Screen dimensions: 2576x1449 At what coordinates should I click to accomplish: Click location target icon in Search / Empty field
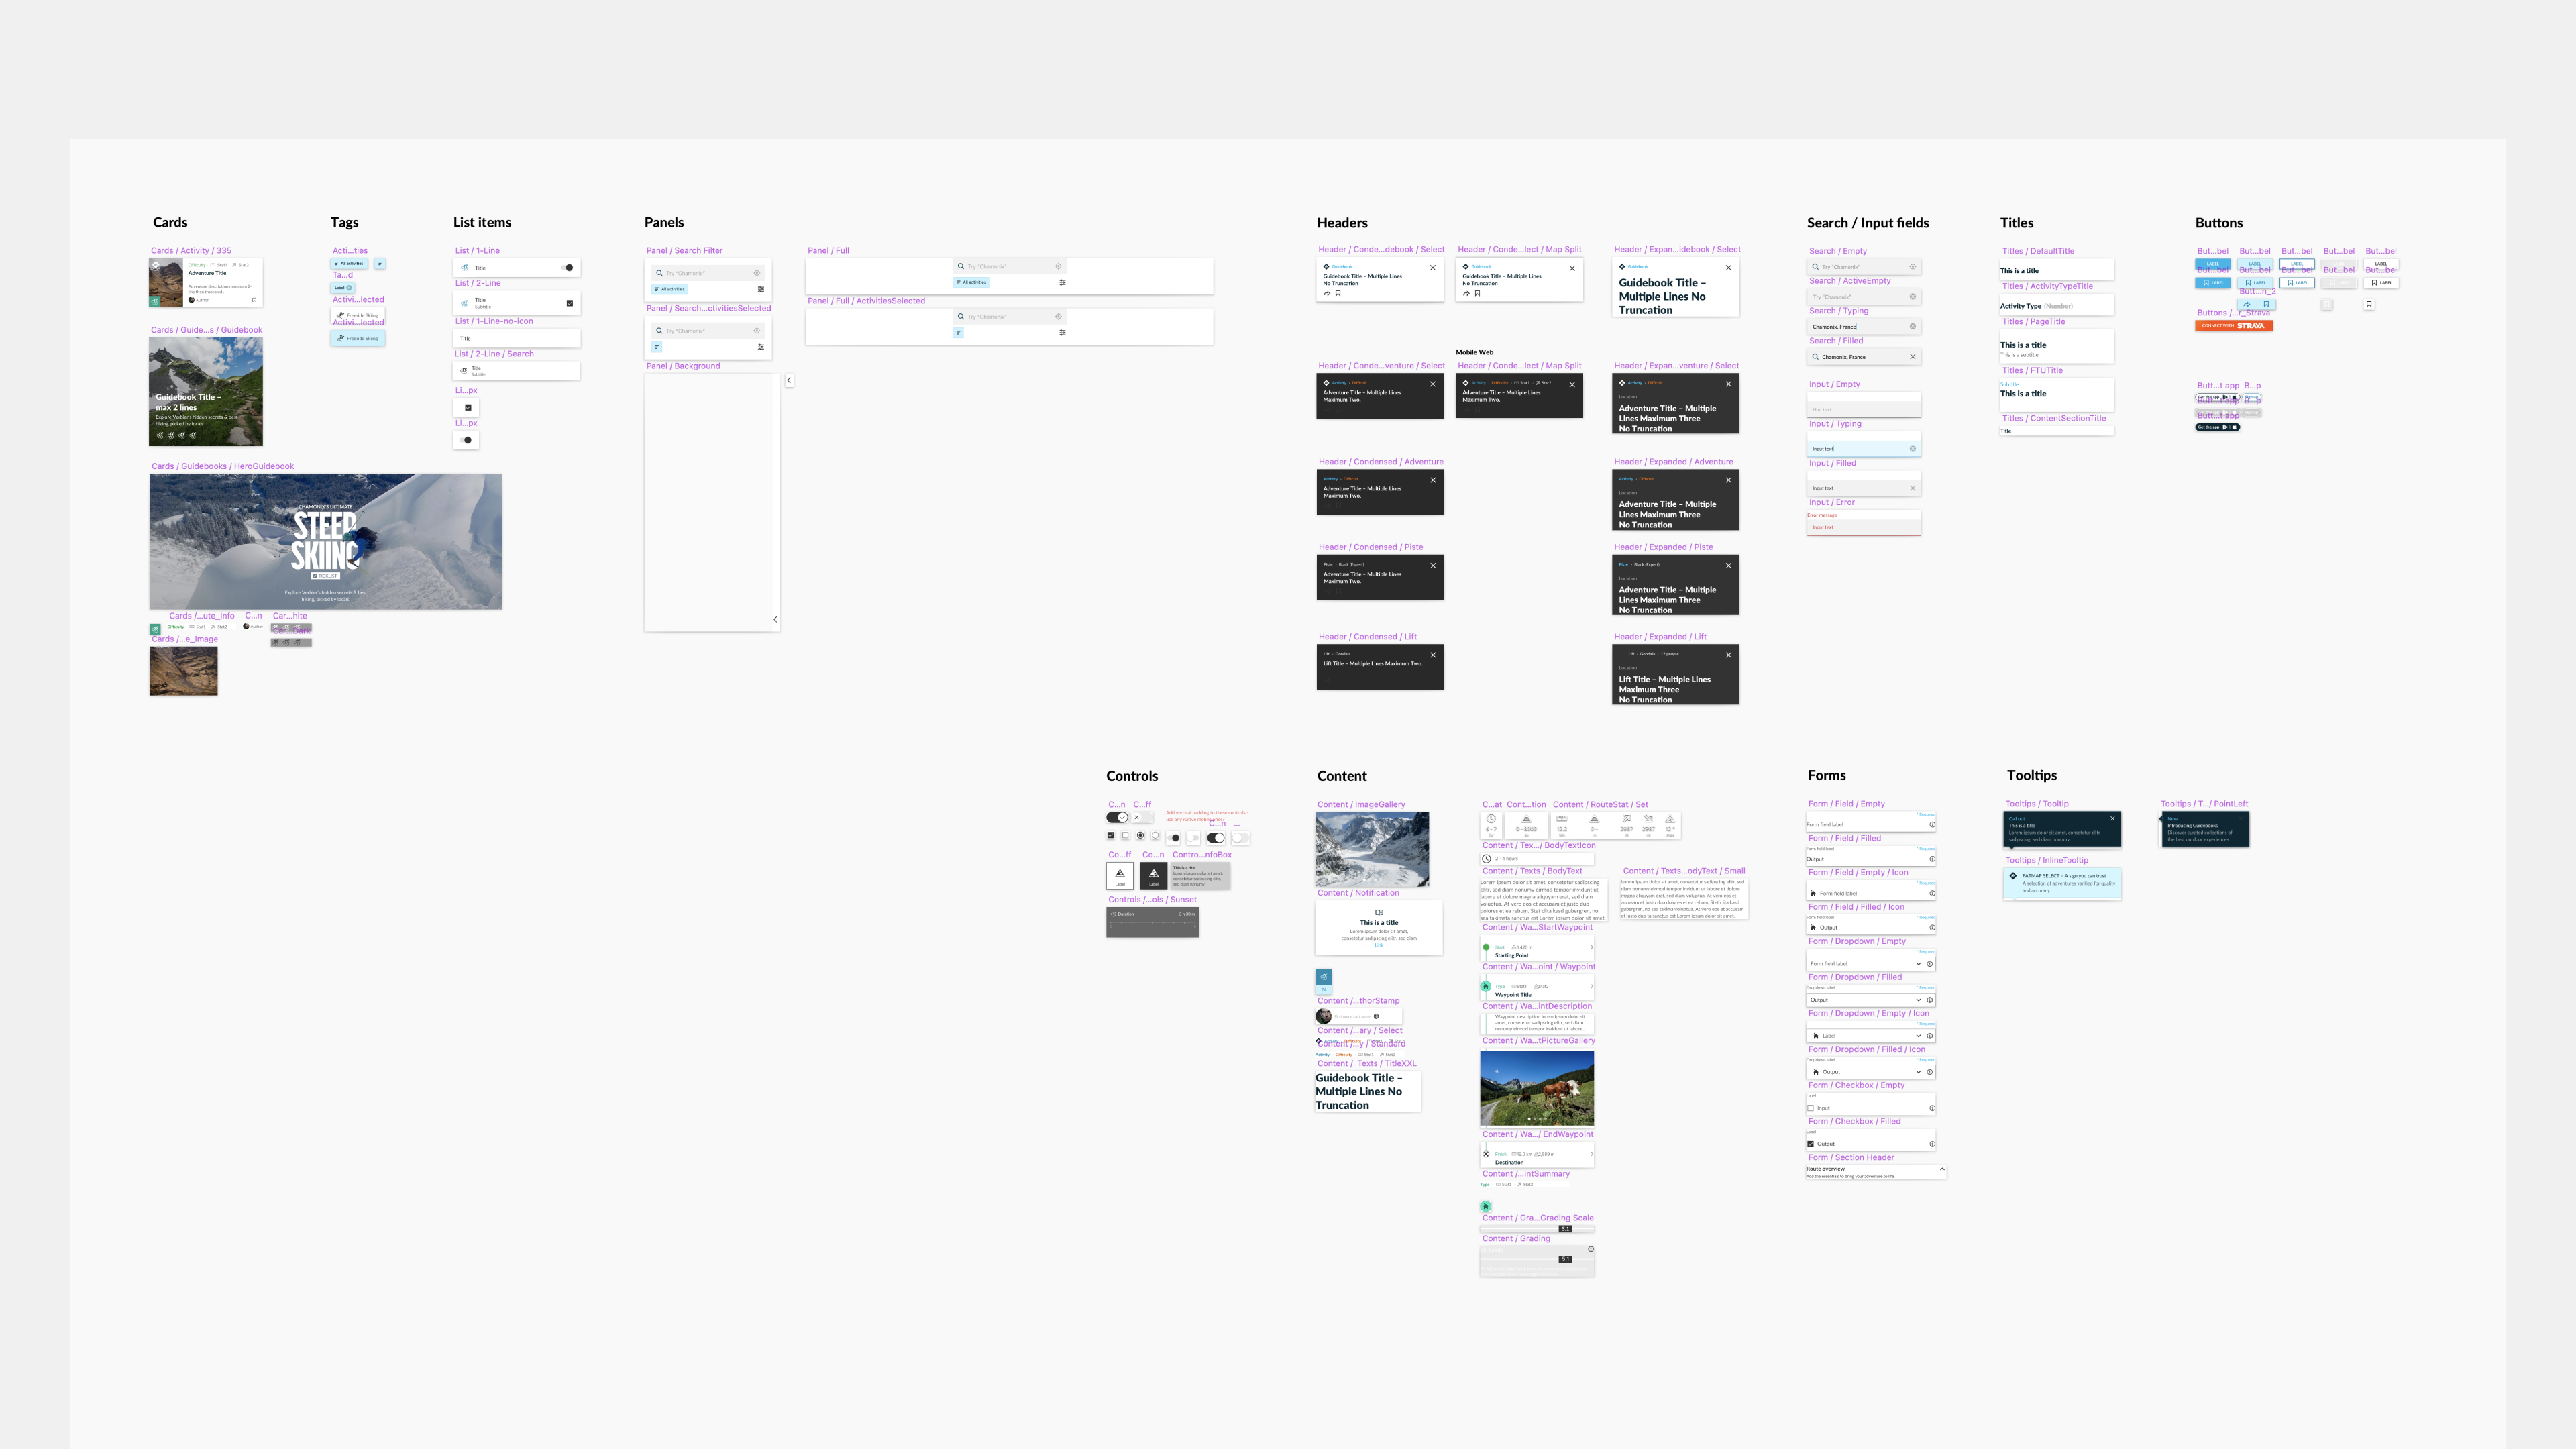click(x=1912, y=267)
